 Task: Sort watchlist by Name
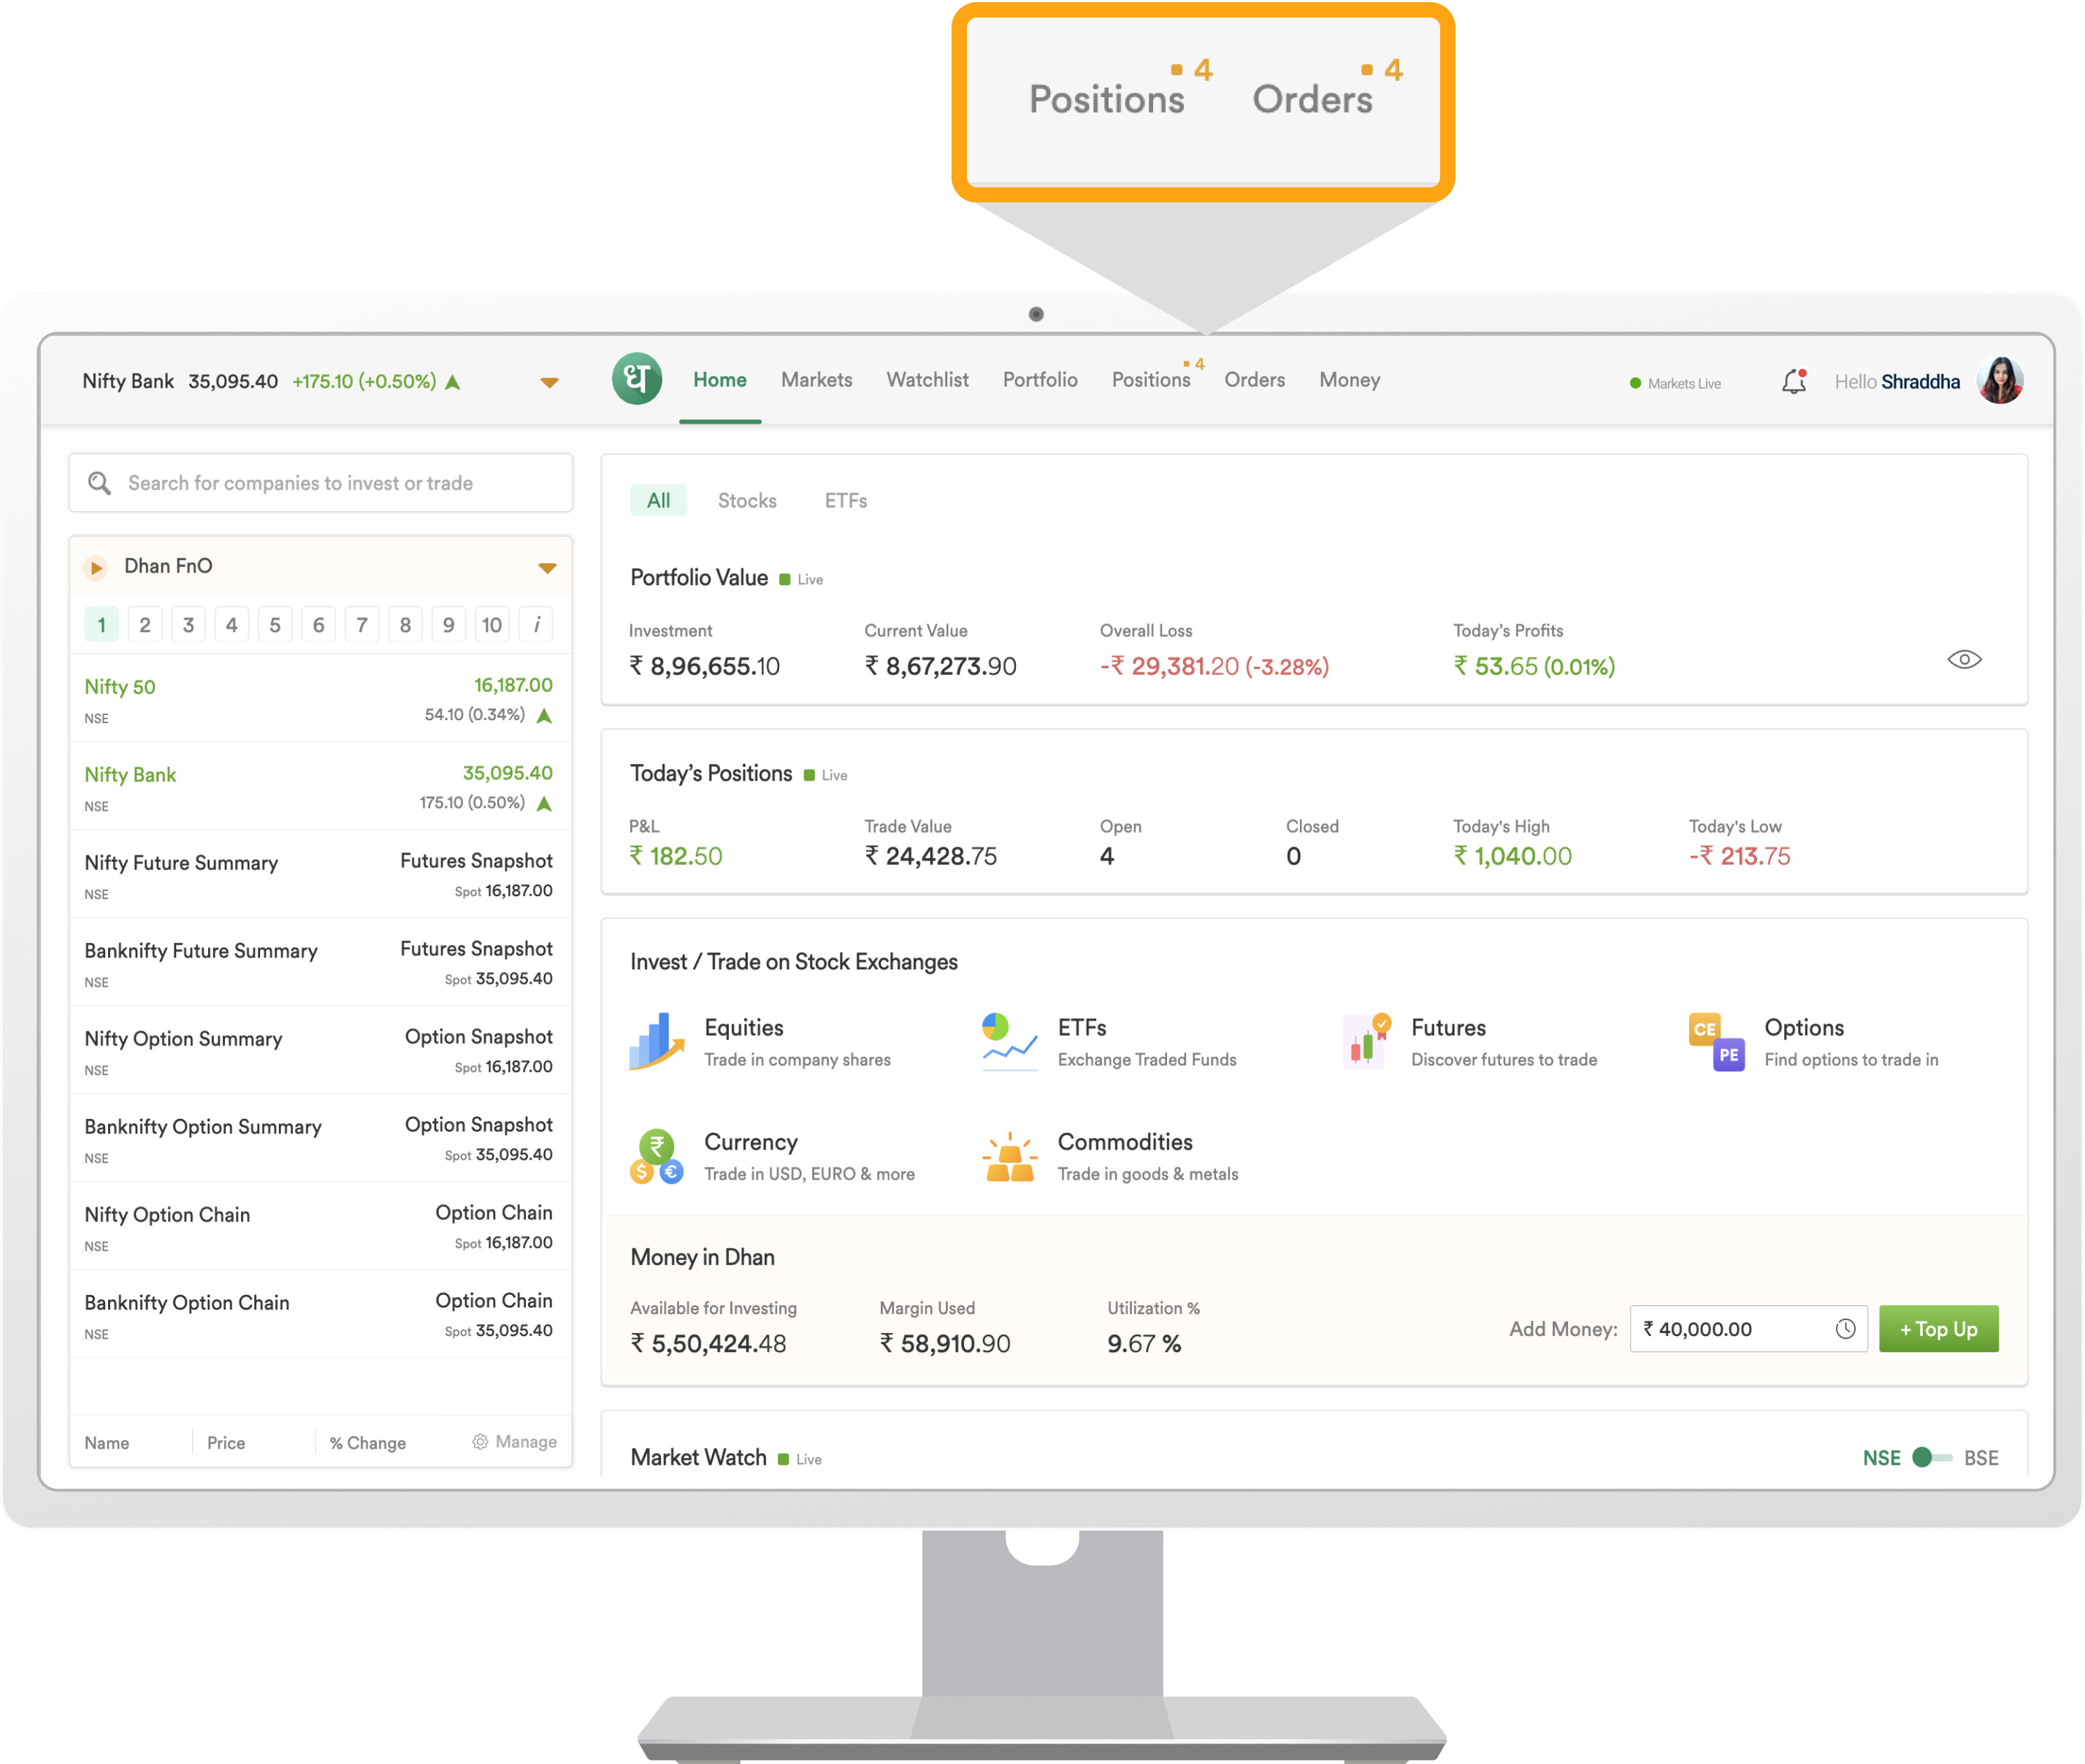[107, 1443]
